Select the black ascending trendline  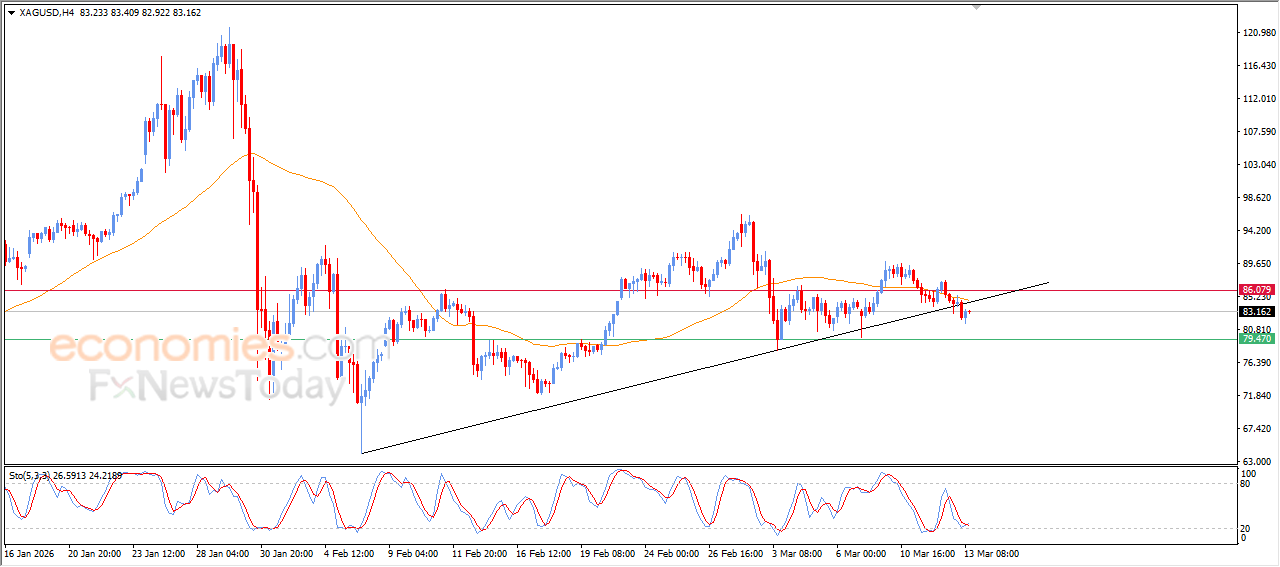pyautogui.click(x=705, y=368)
